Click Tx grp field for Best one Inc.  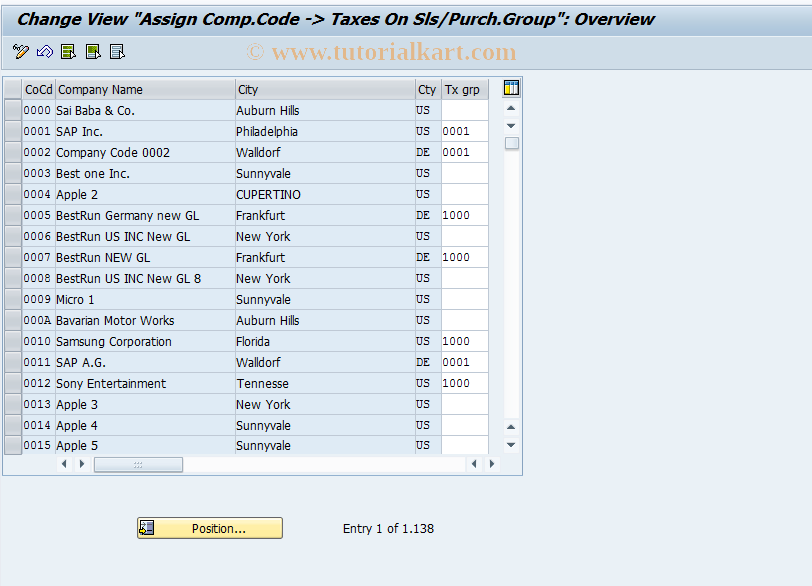(x=465, y=173)
